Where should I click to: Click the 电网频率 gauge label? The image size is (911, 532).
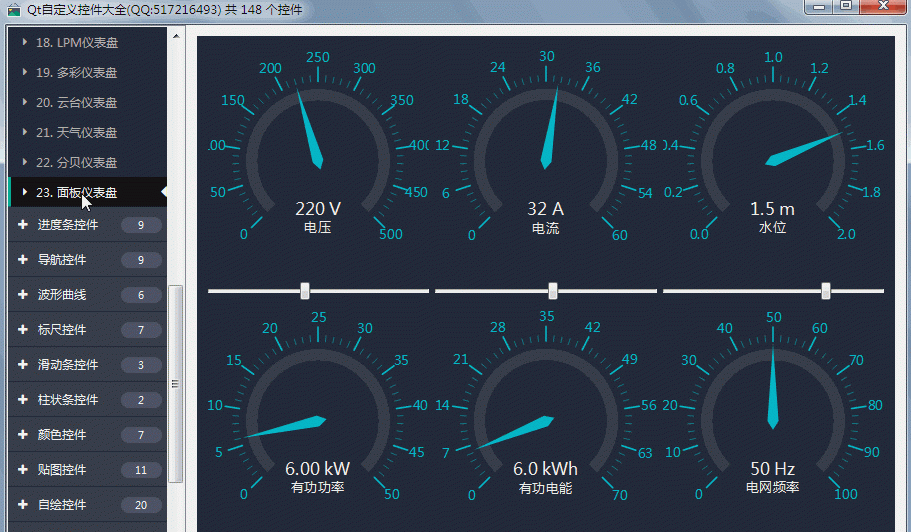773,487
